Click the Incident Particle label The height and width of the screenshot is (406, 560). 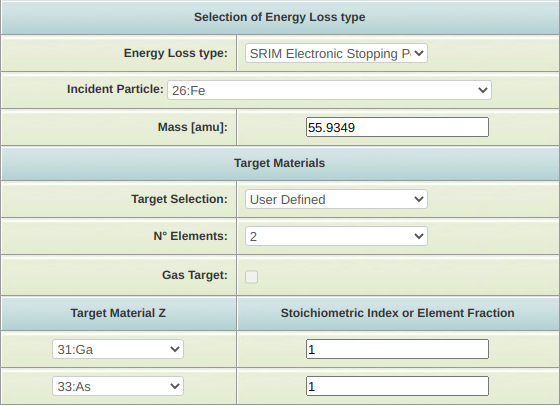pyautogui.click(x=115, y=89)
